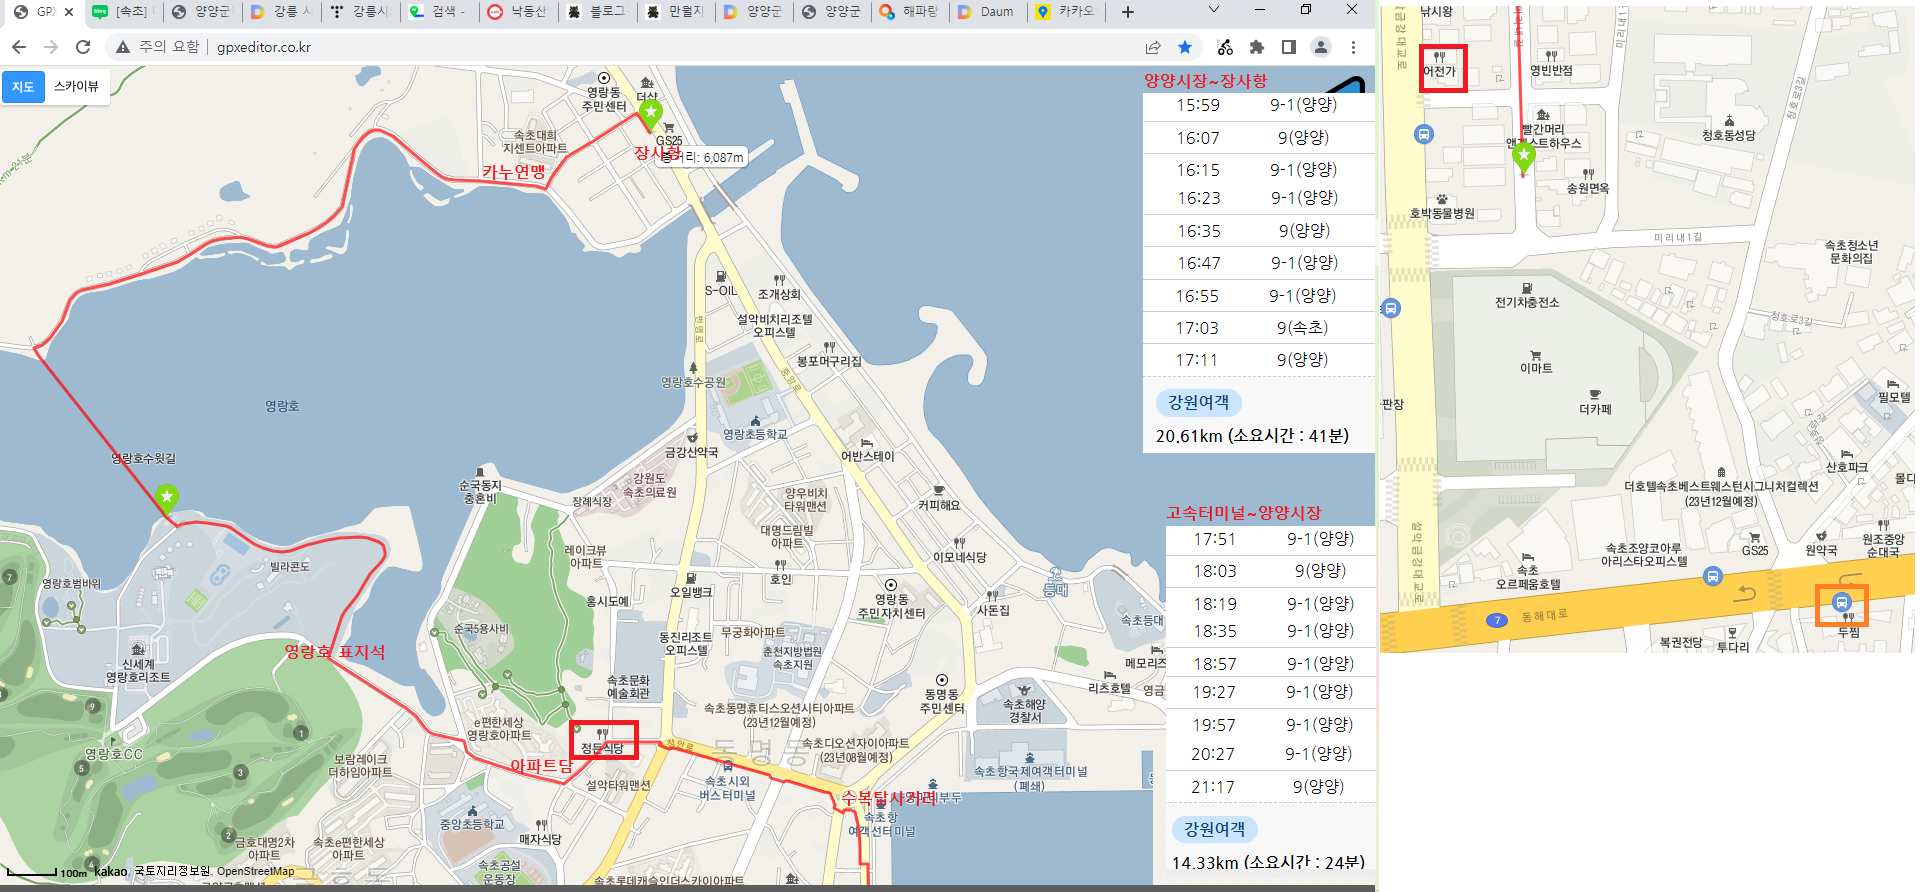Open the Chrome three-dot menu
Screen dimensions: 1920x892
click(1353, 47)
